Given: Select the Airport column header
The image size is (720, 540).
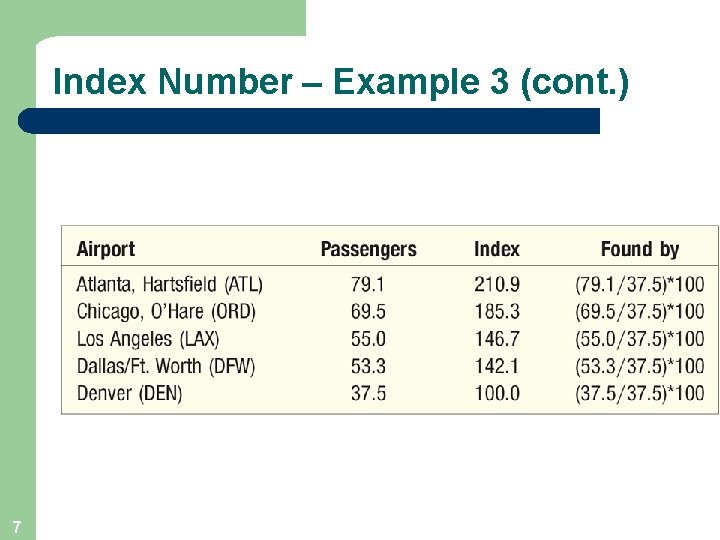Looking at the screenshot, I should point(106,249).
